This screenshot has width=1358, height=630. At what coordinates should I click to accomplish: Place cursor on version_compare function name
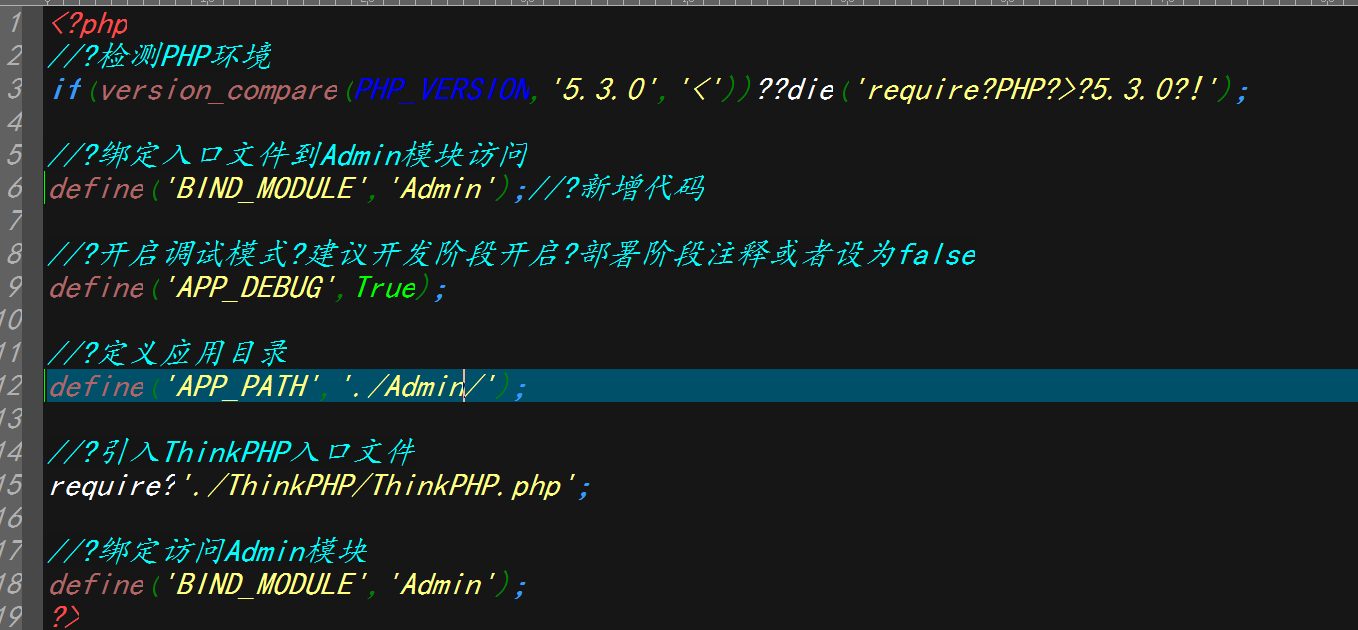tap(220, 90)
